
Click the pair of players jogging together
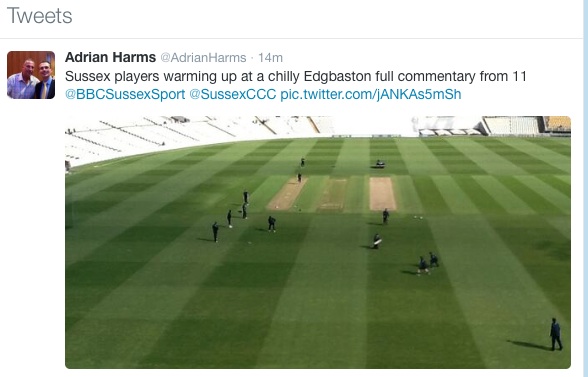point(428,263)
